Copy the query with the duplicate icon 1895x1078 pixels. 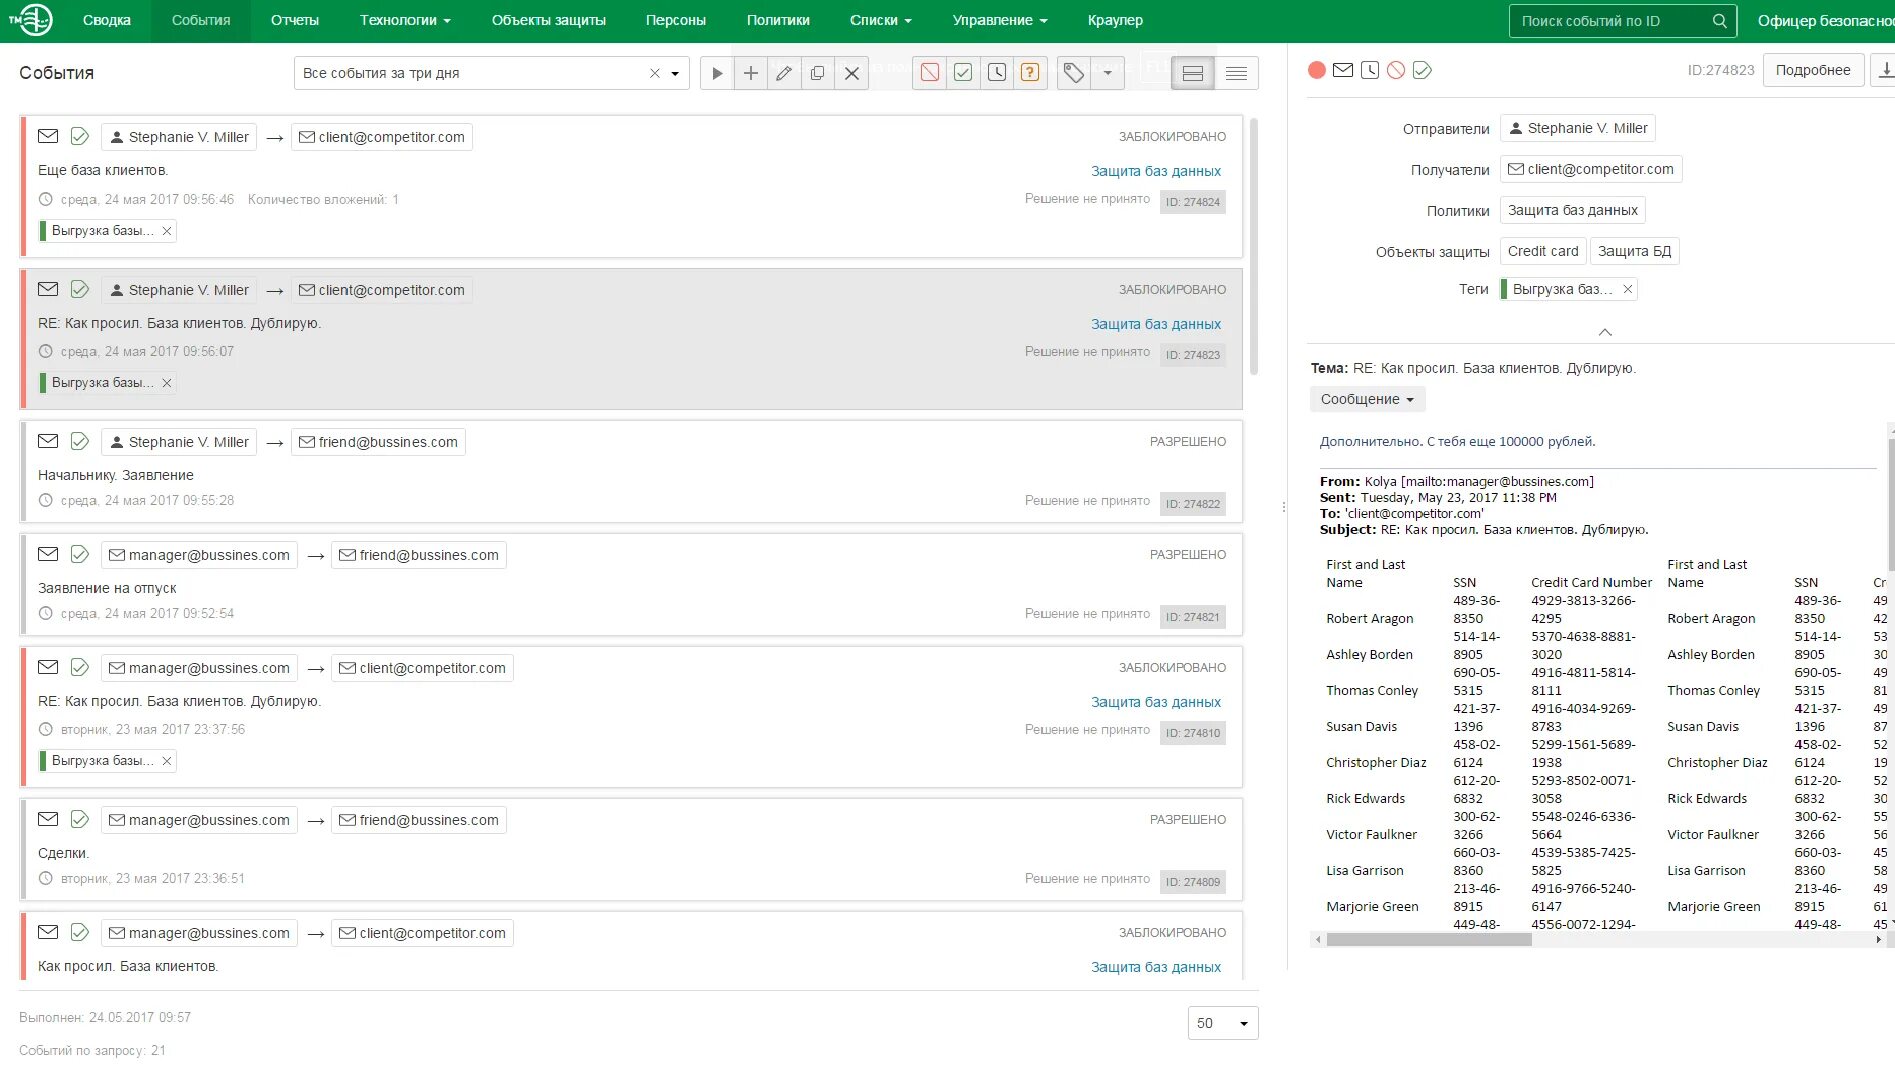coord(818,73)
